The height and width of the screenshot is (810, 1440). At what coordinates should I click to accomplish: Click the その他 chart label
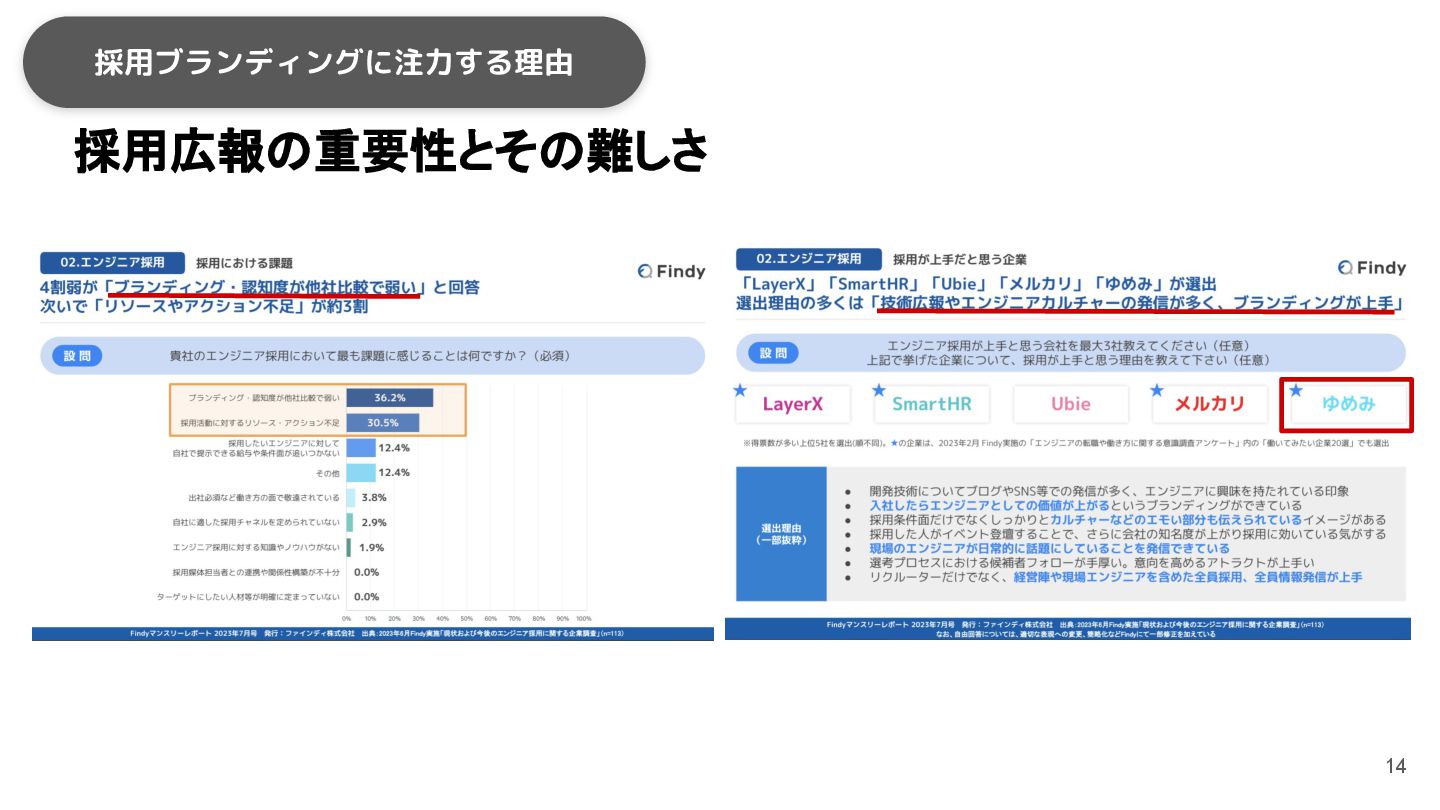tap(328, 472)
